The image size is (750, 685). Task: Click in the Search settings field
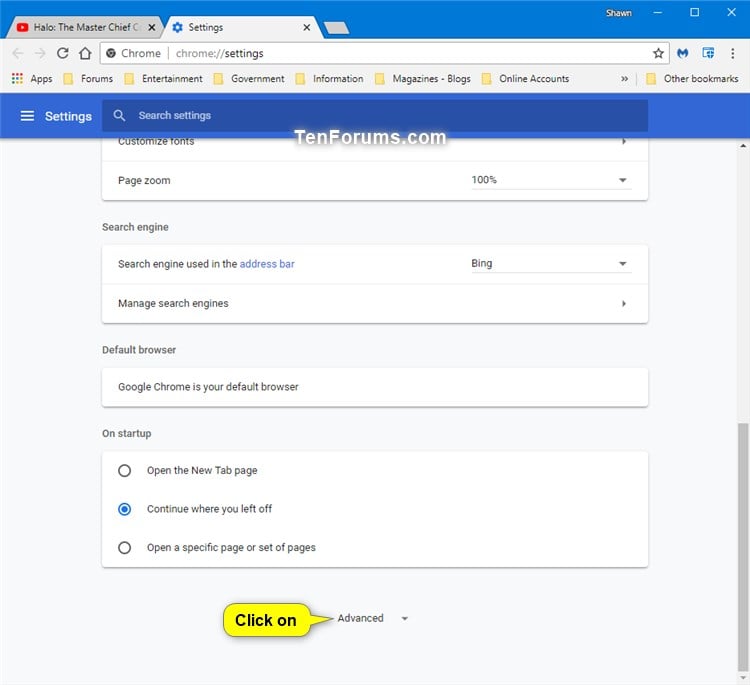coord(375,115)
